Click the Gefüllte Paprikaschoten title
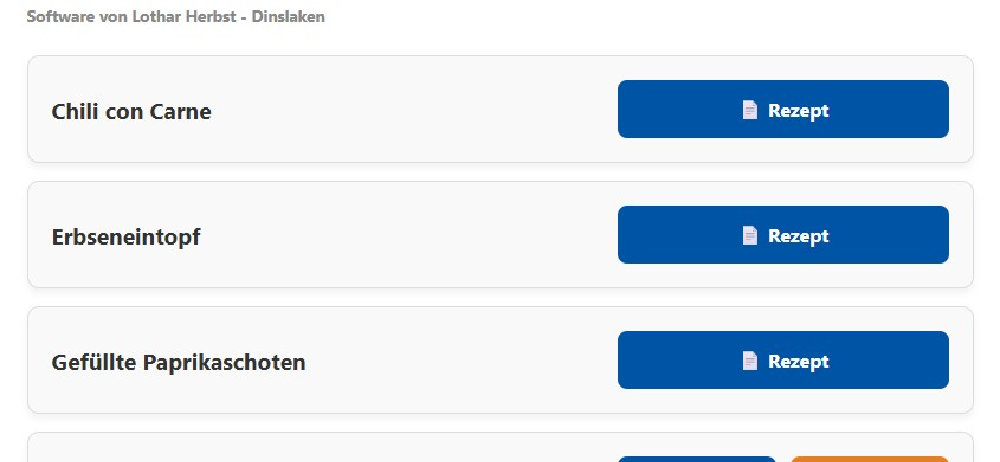The image size is (1000, 462). [x=178, y=362]
